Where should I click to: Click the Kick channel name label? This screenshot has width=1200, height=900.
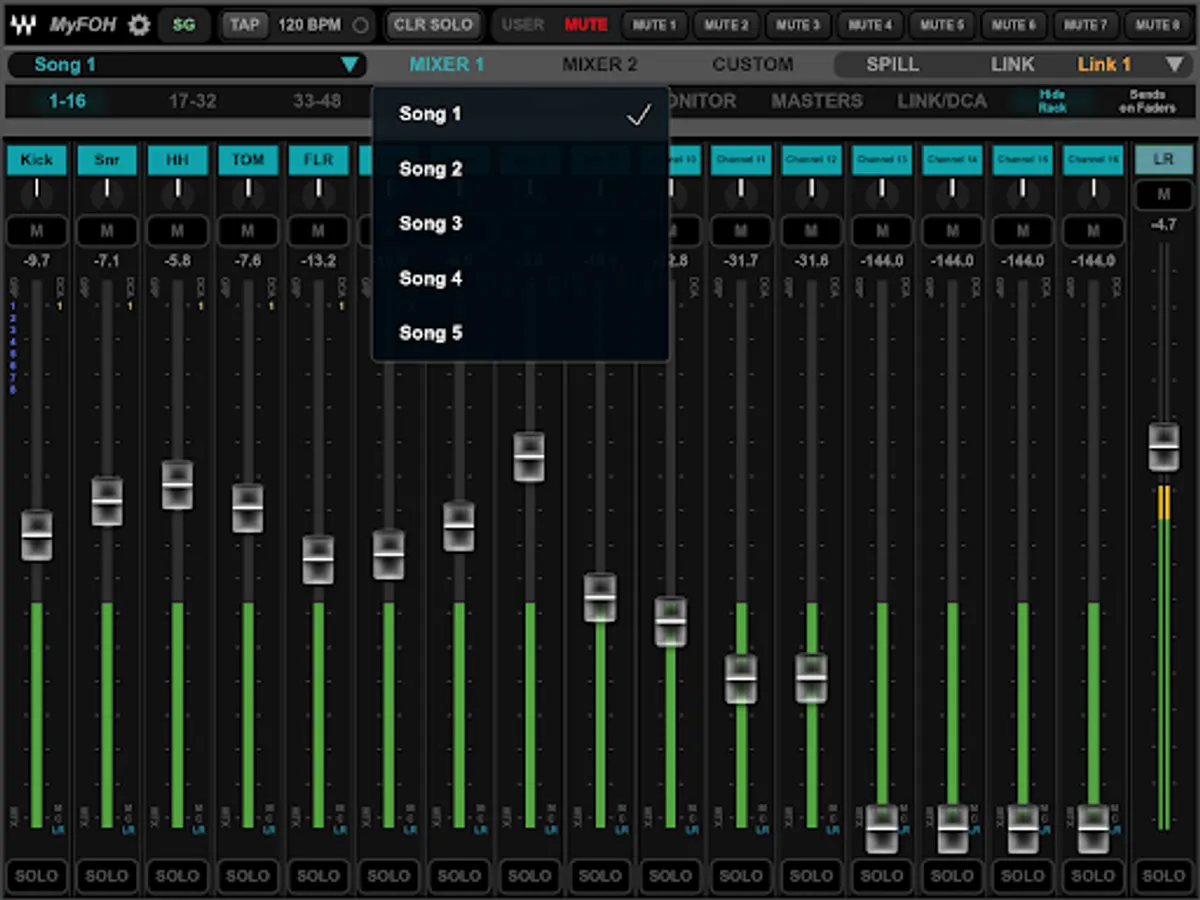pyautogui.click(x=37, y=160)
